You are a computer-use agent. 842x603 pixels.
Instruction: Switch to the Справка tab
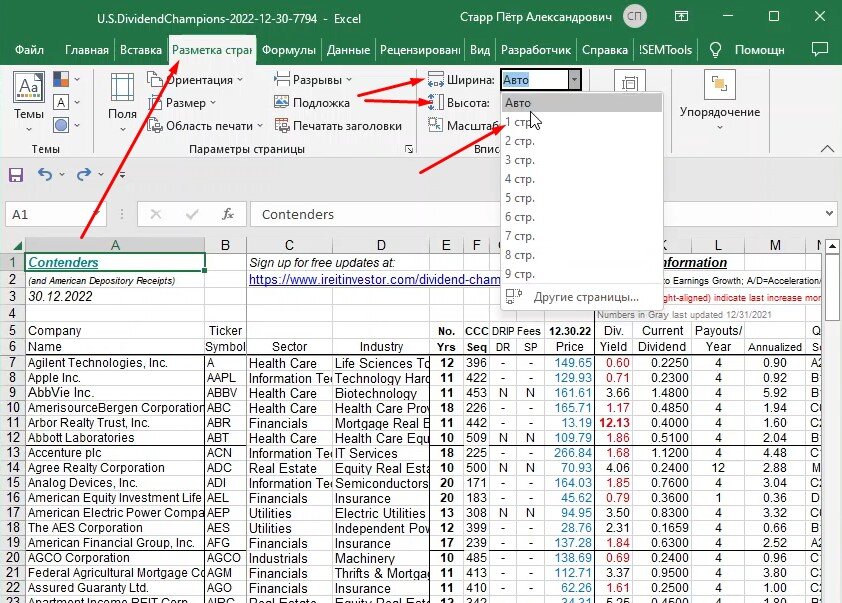tap(605, 50)
